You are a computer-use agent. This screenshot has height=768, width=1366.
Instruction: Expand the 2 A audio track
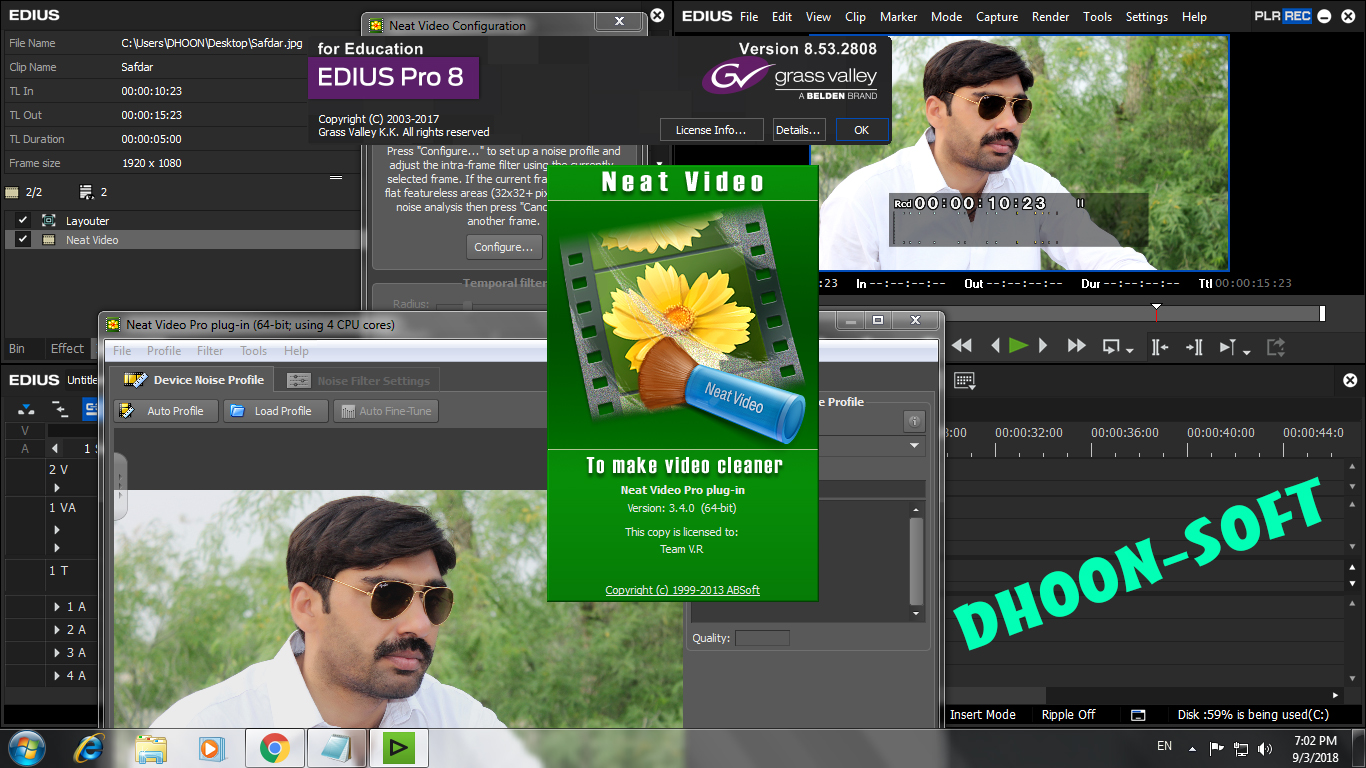(x=57, y=630)
